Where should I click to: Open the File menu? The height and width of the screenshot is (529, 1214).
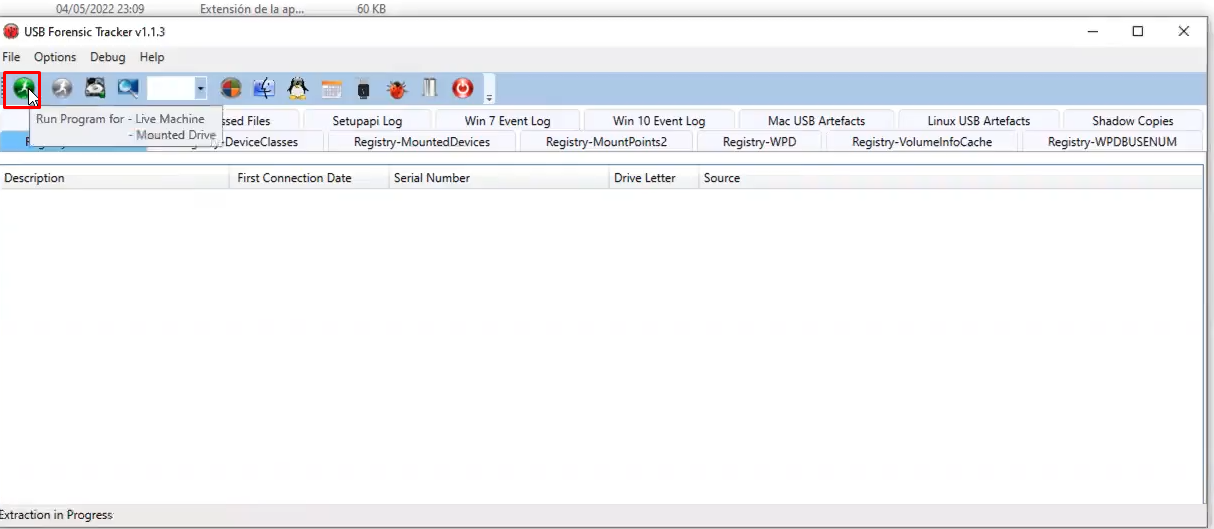click(11, 57)
